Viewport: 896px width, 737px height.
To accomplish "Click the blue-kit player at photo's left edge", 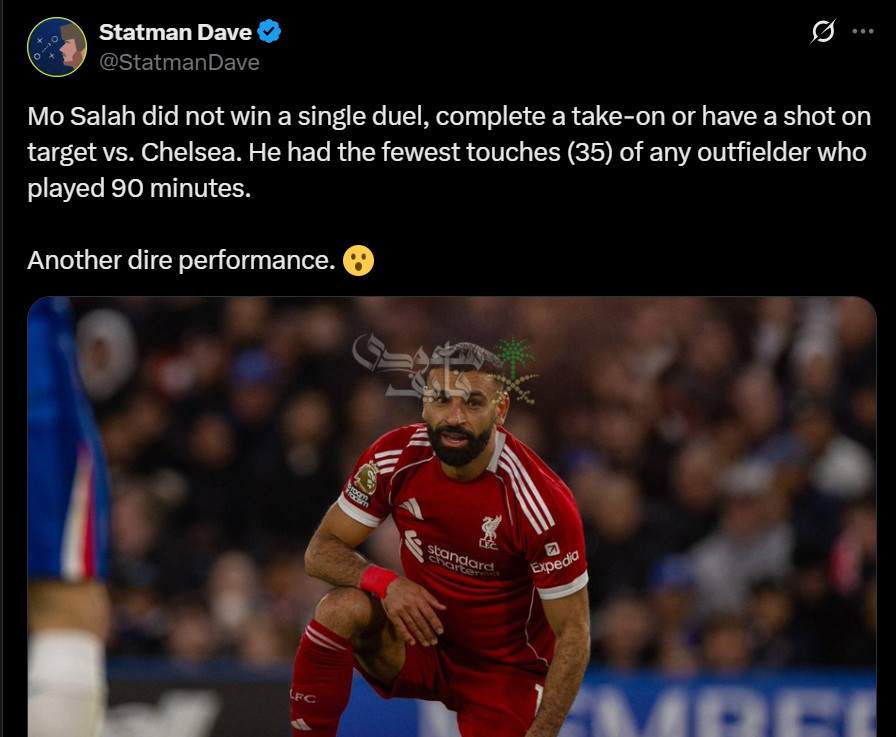I will tap(69, 516).
